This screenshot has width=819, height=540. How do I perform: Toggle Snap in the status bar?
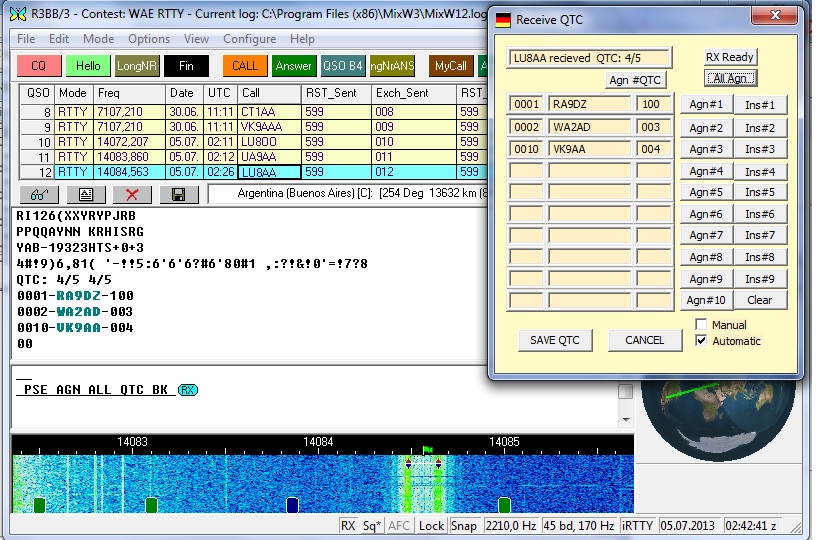[x=464, y=525]
